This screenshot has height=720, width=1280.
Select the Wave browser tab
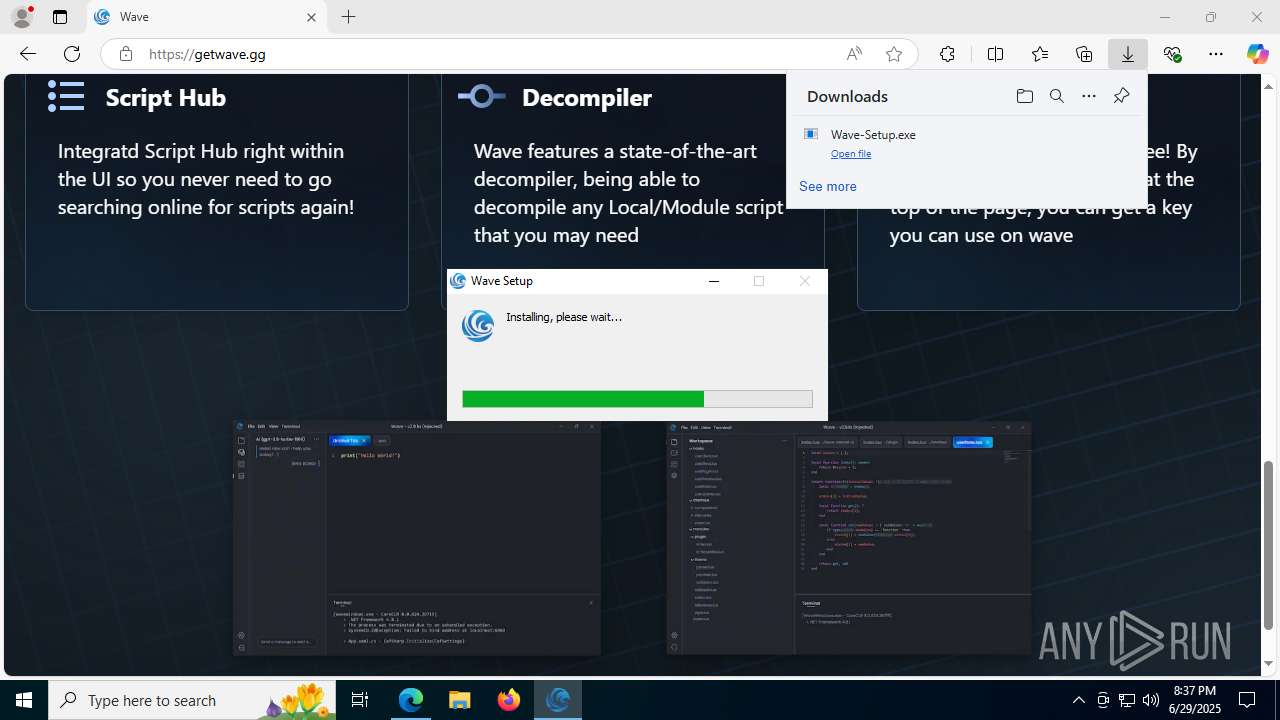pyautogui.click(x=207, y=17)
